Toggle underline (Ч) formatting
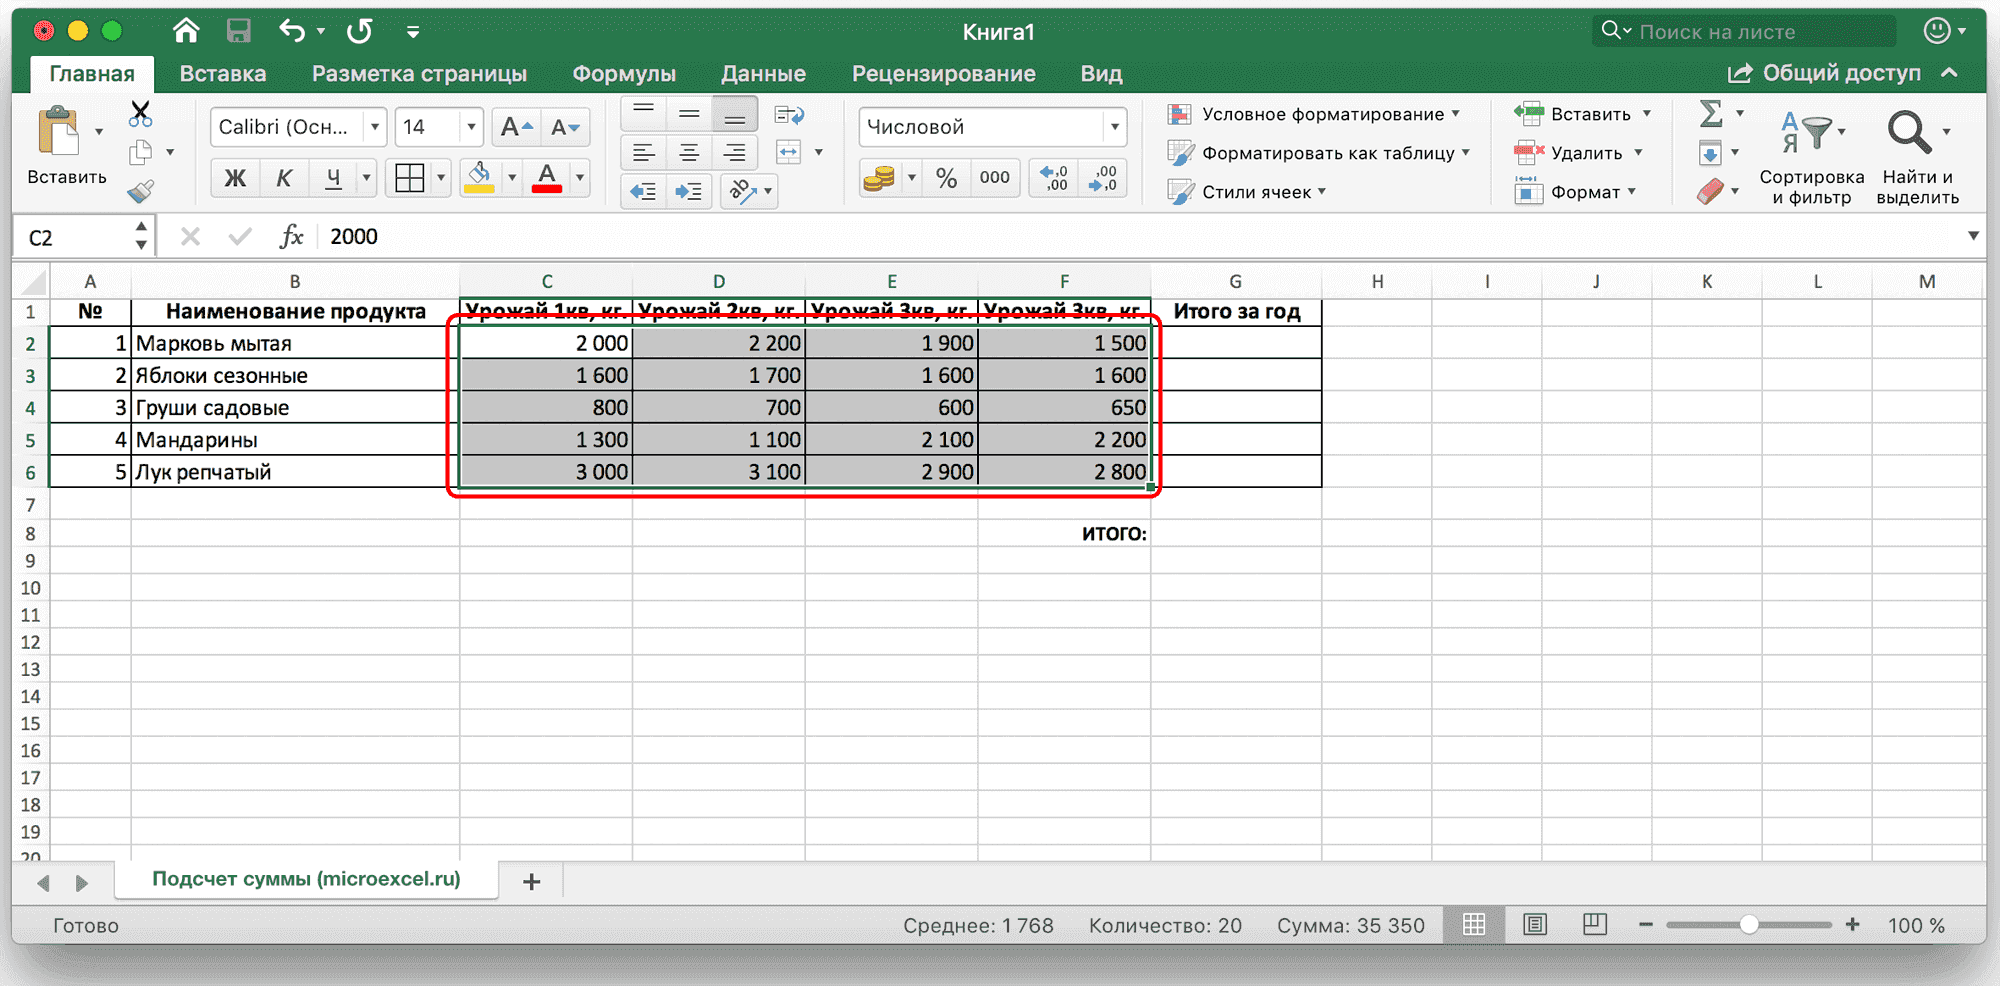The image size is (2000, 986). (332, 177)
